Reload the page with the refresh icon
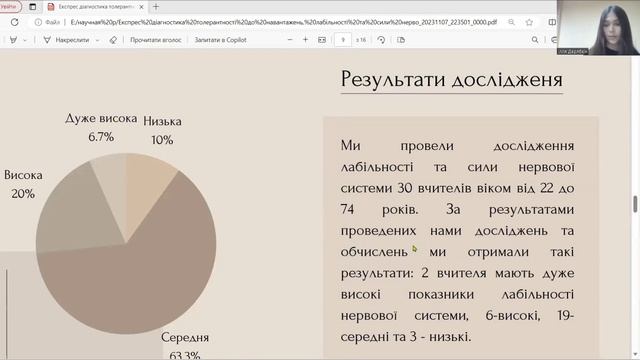This screenshot has height=360, width=640. click(14, 22)
